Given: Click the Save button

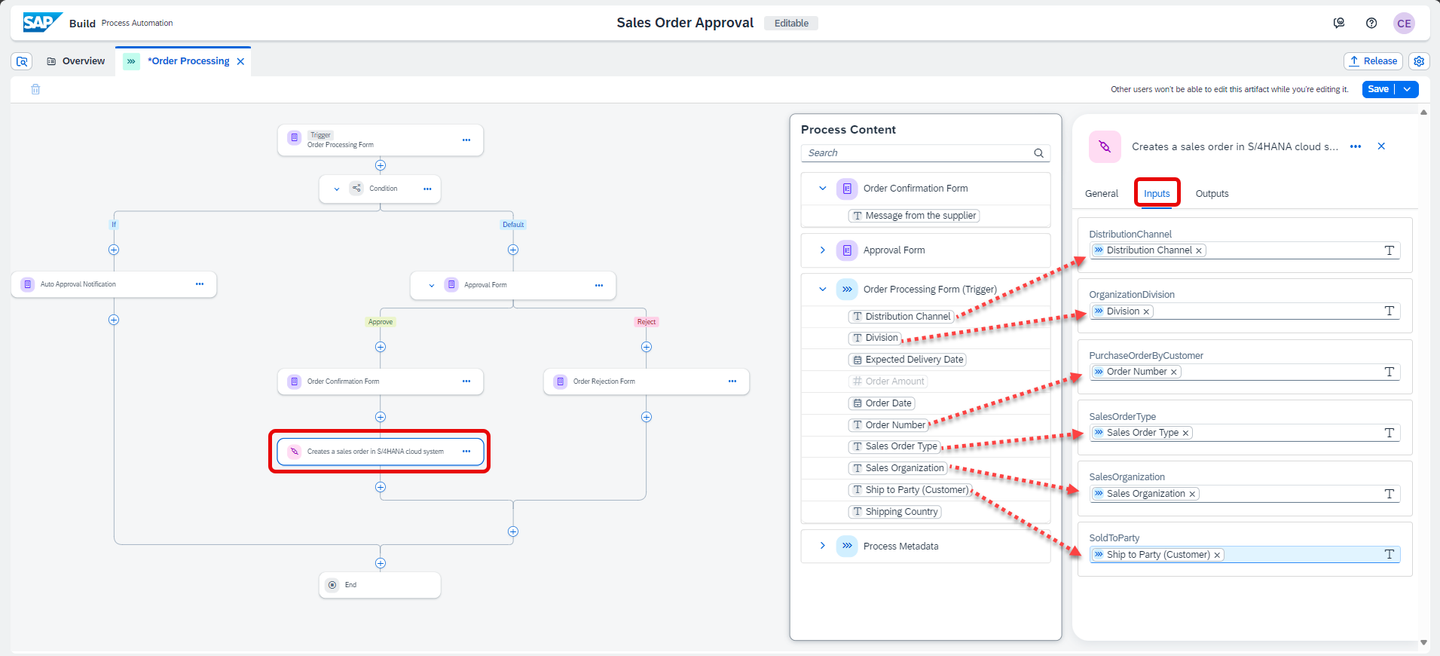Looking at the screenshot, I should tap(1378, 89).
